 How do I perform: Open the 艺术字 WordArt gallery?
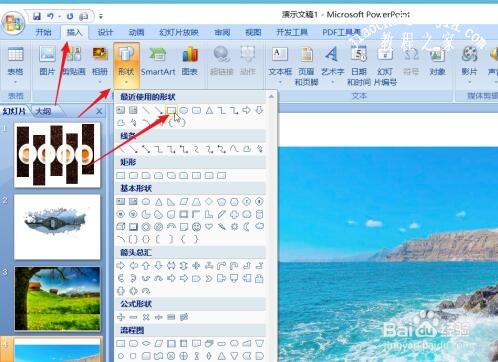[332, 65]
